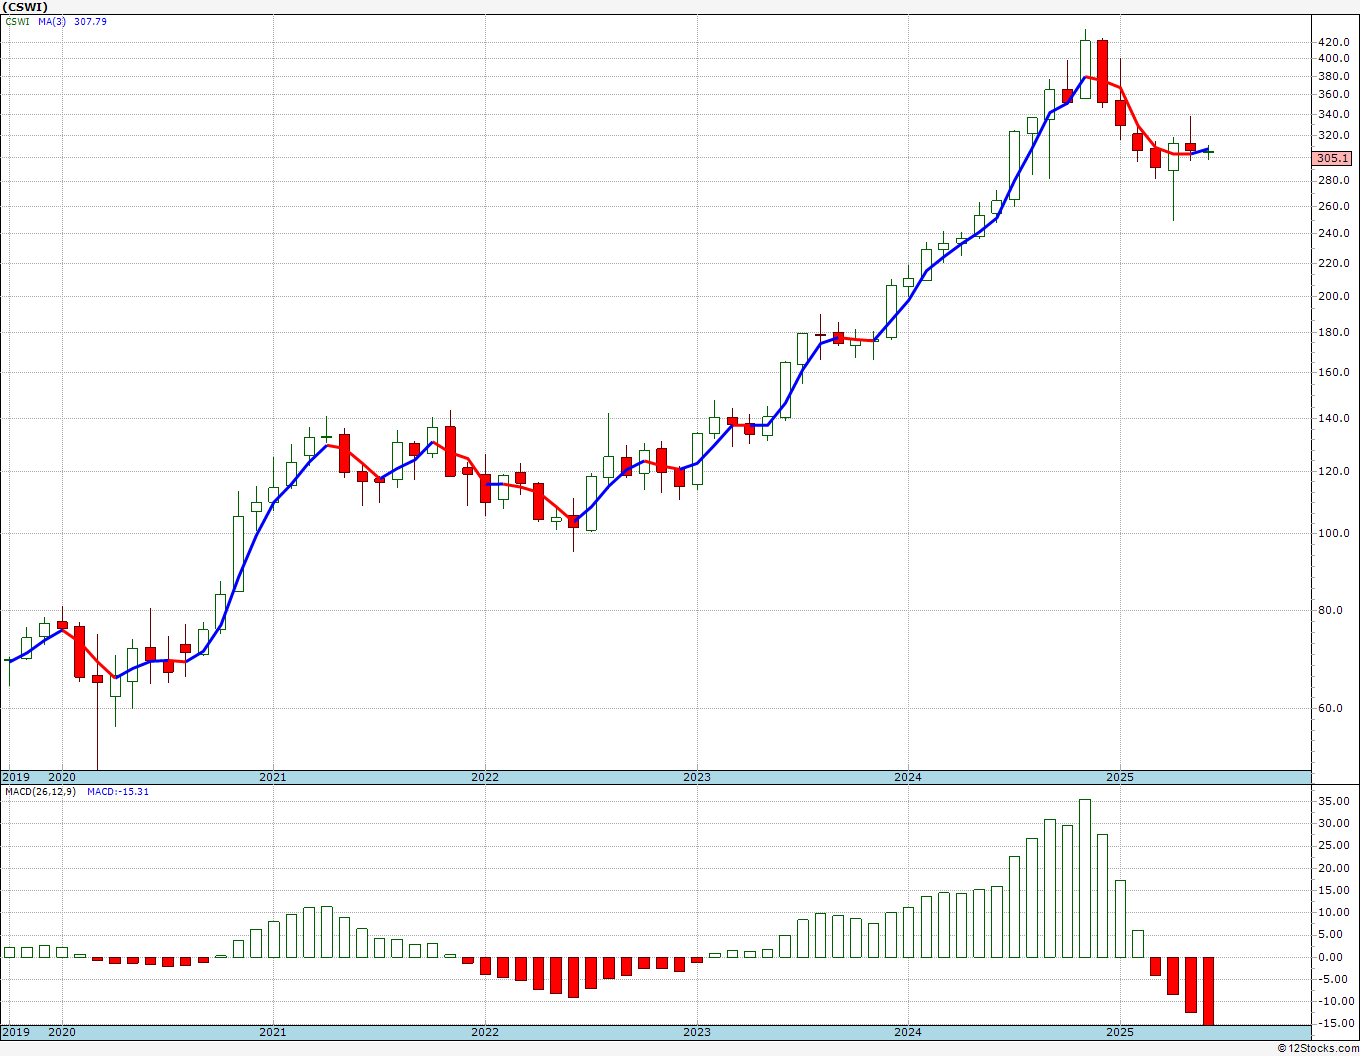Click the 100.0 price axis label

[x=1333, y=533]
